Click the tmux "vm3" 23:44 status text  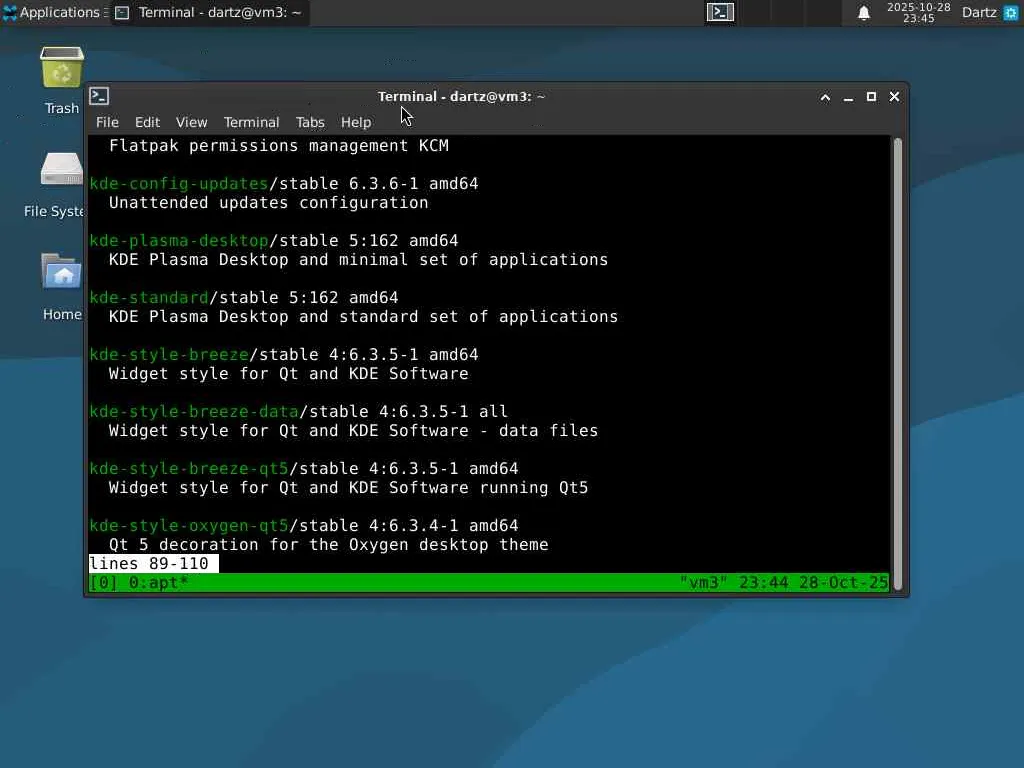pos(784,583)
